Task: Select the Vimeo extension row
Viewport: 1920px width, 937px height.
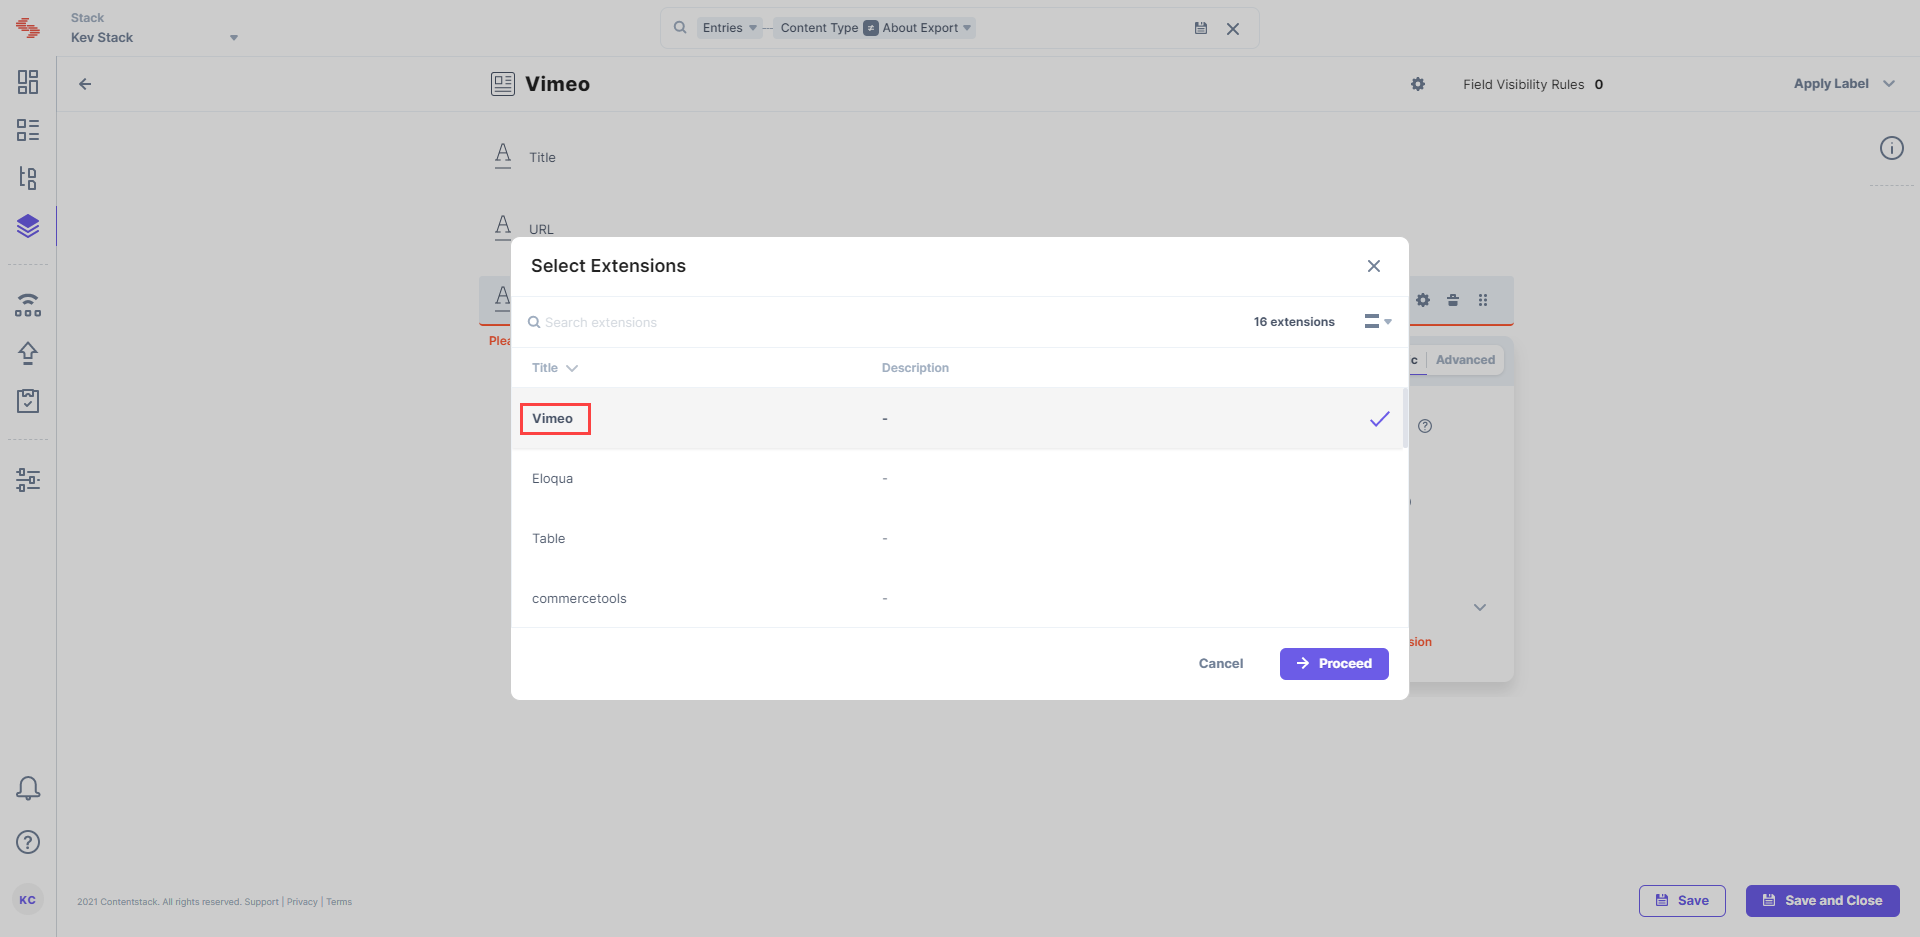Action: tap(958, 418)
